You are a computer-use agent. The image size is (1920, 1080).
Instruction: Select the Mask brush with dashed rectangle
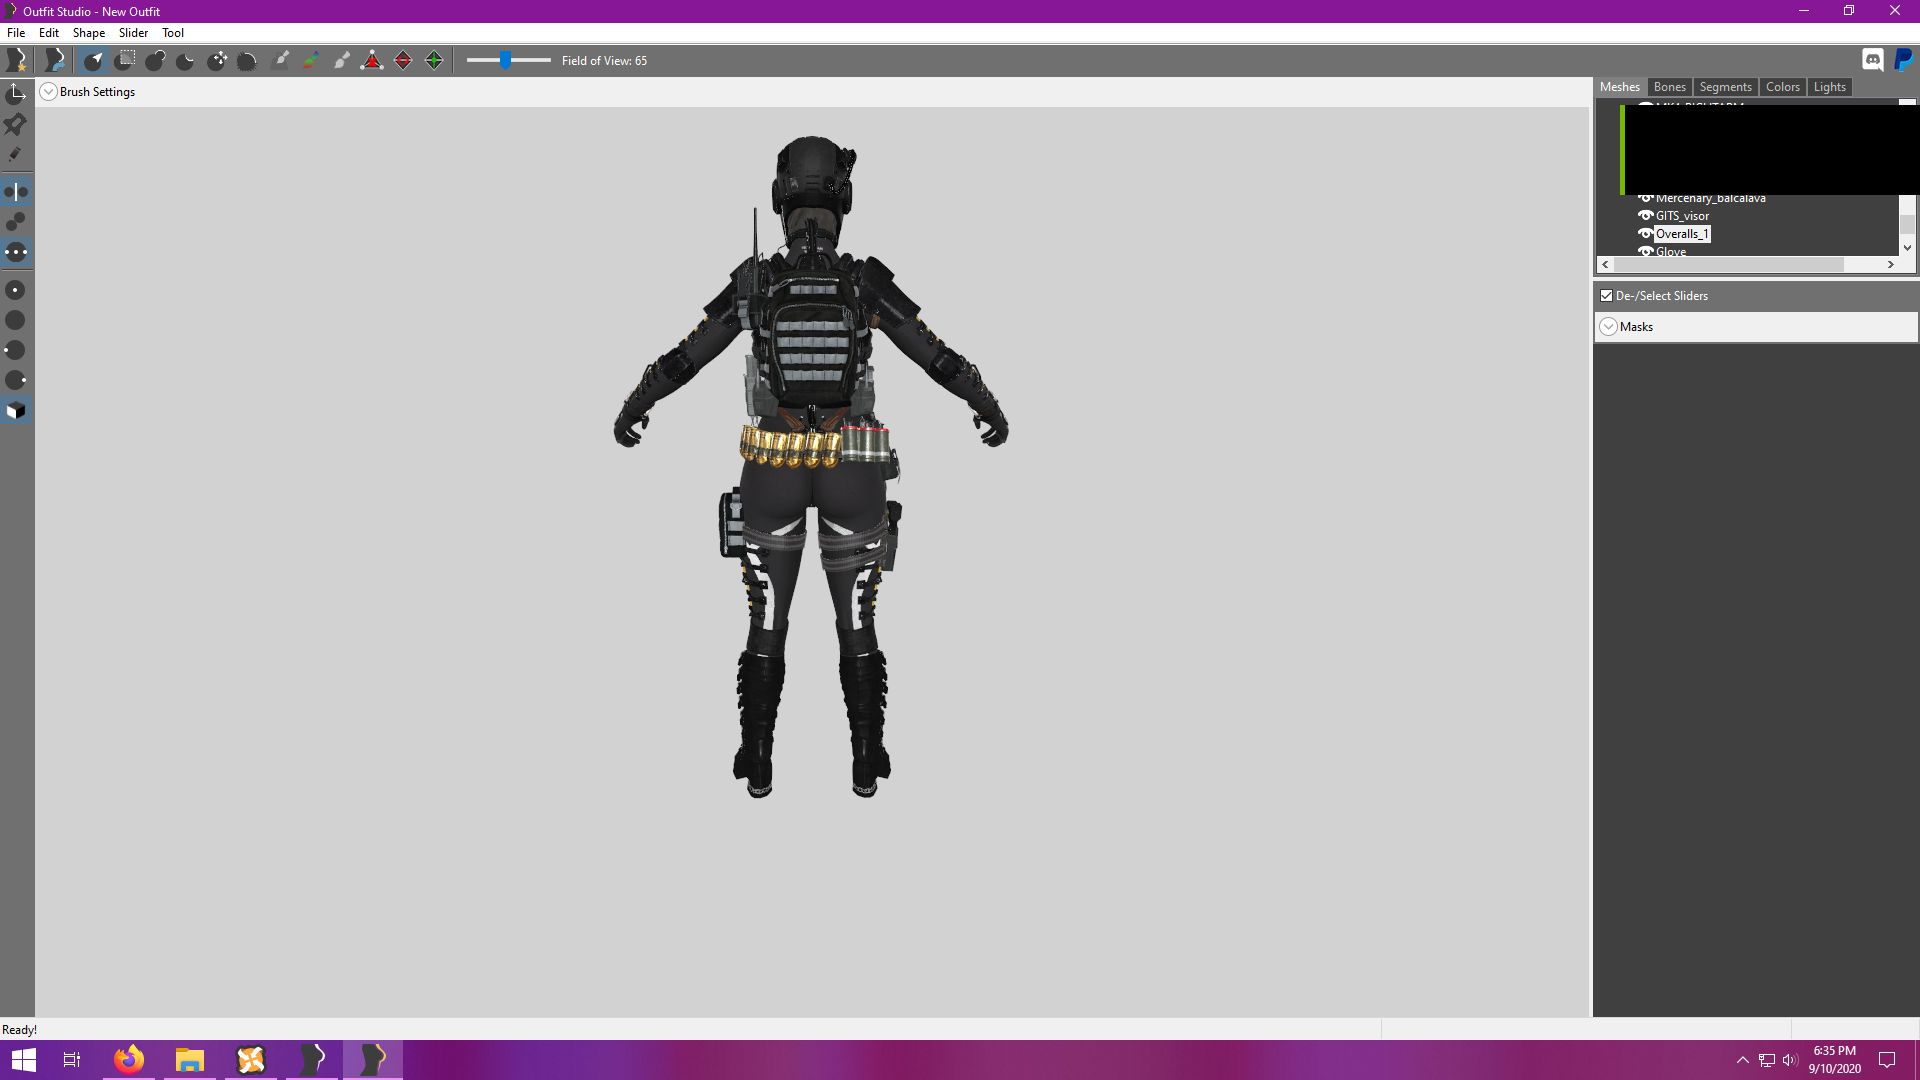125,61
